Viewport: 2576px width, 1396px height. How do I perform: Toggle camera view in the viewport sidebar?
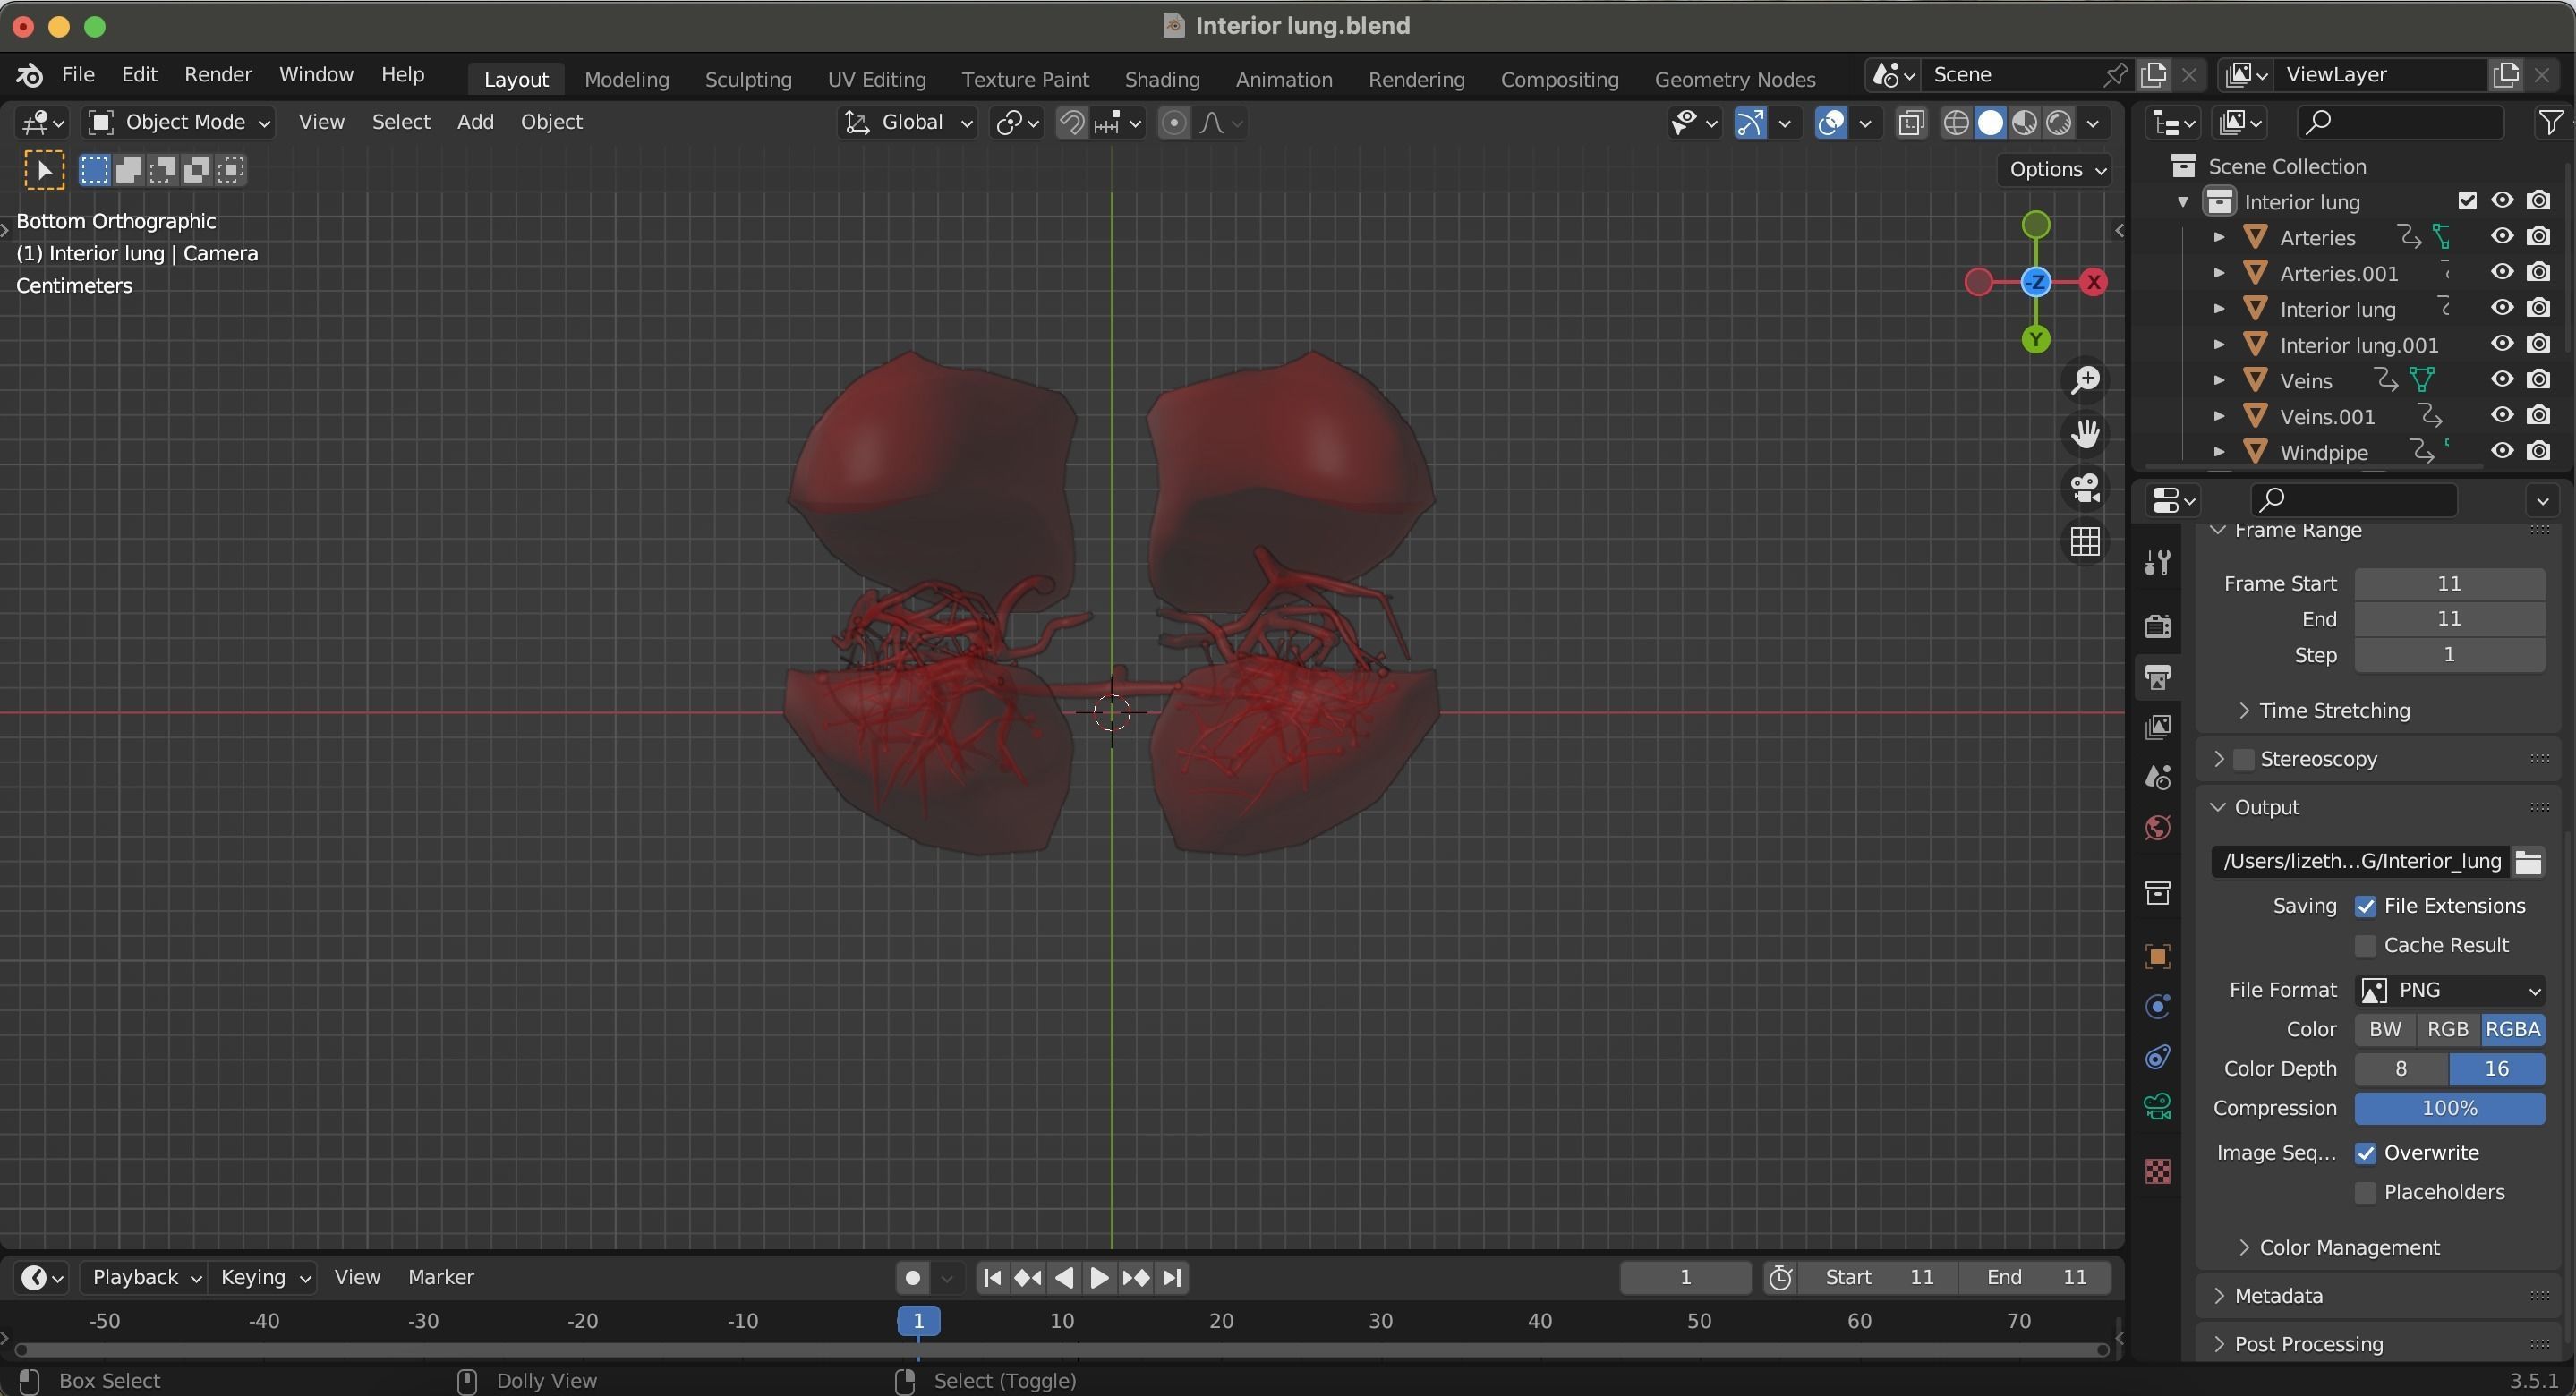[2086, 489]
